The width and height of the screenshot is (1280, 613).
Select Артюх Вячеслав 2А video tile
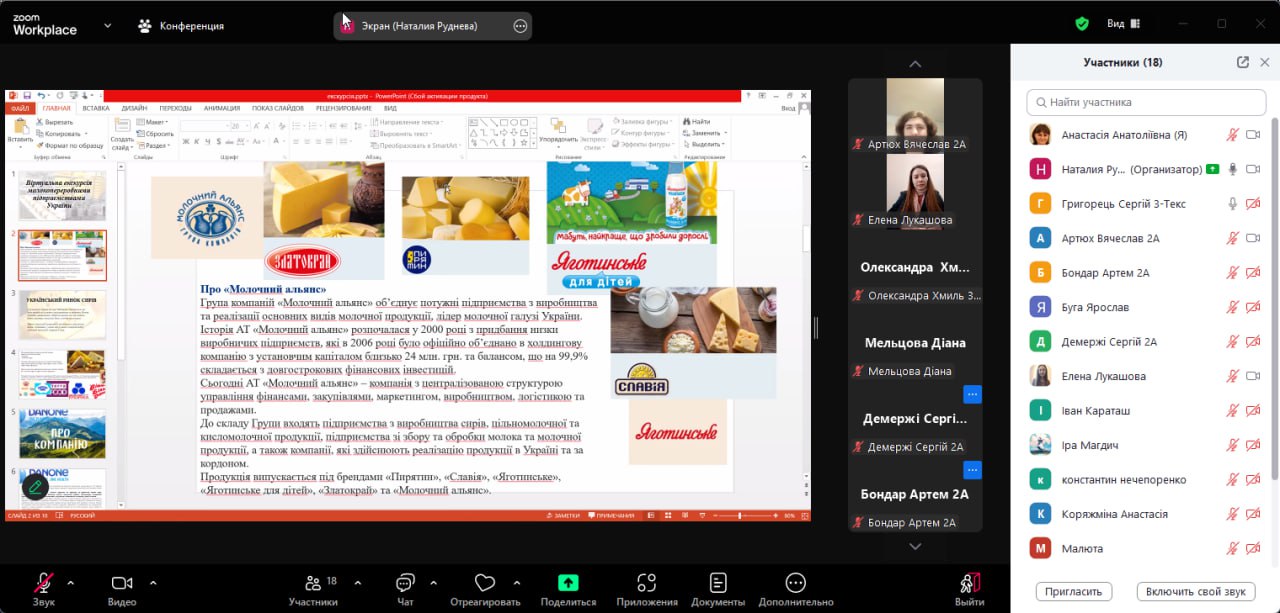[x=915, y=115]
